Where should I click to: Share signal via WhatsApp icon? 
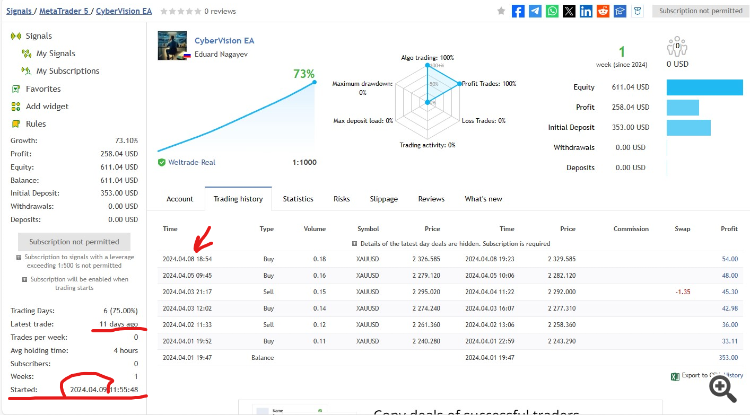(552, 11)
